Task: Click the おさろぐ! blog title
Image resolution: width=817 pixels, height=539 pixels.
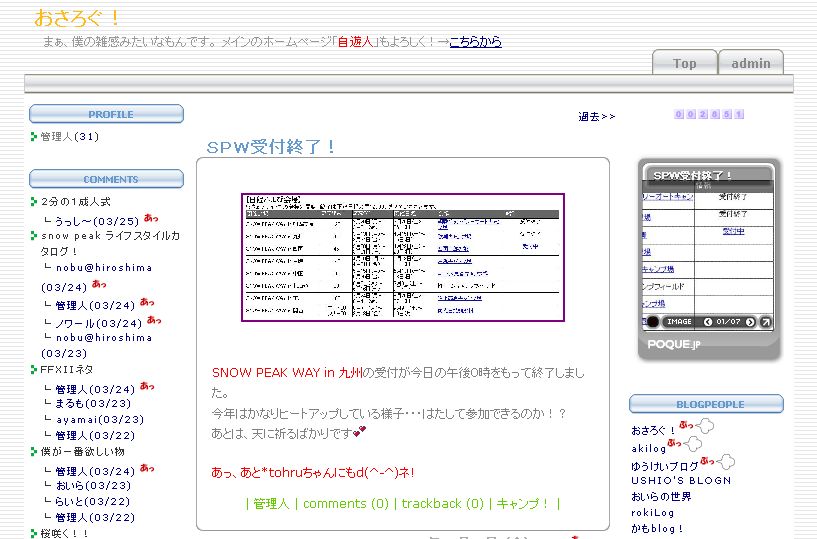Action: pyautogui.click(x=77, y=18)
